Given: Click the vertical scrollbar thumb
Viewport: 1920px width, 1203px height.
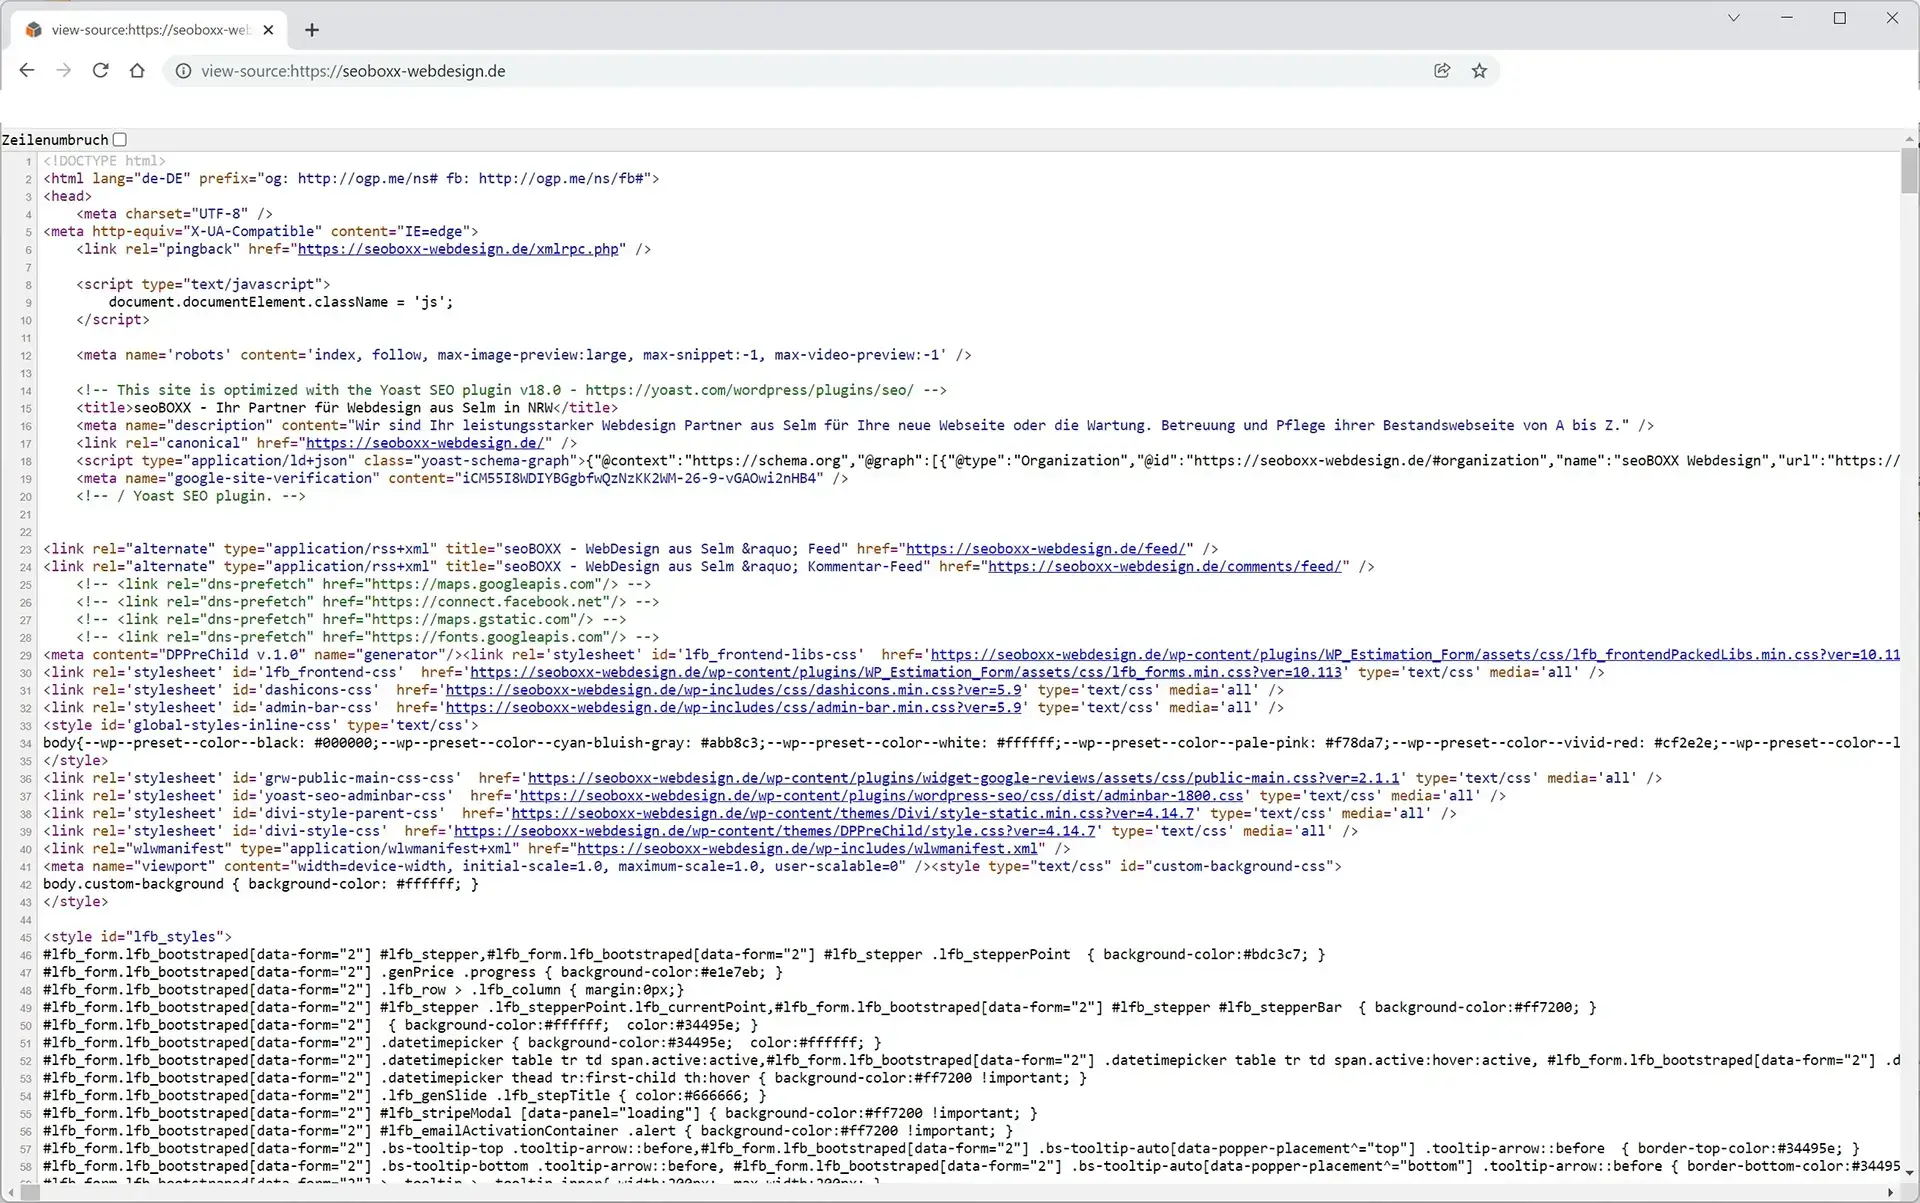Looking at the screenshot, I should (x=1909, y=172).
